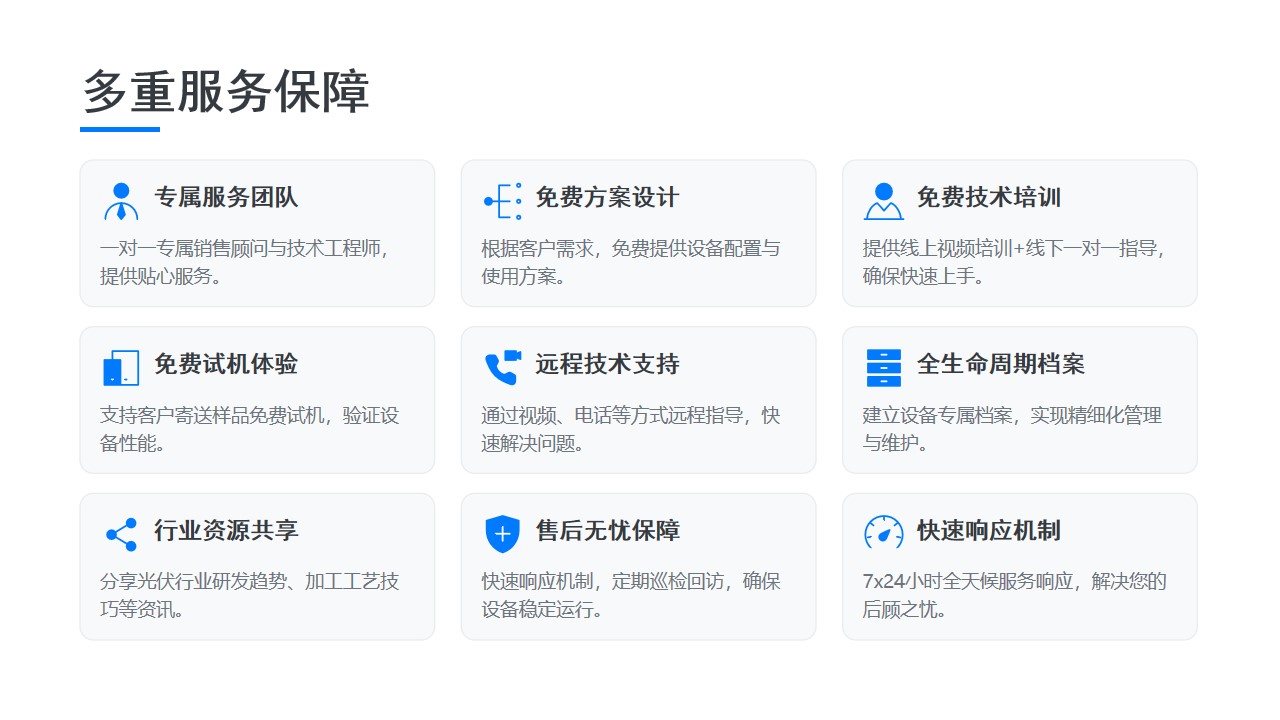Screen dimensions: 1280x720
Task: Click the share icon beside 行业资源共享
Action: 121,534
